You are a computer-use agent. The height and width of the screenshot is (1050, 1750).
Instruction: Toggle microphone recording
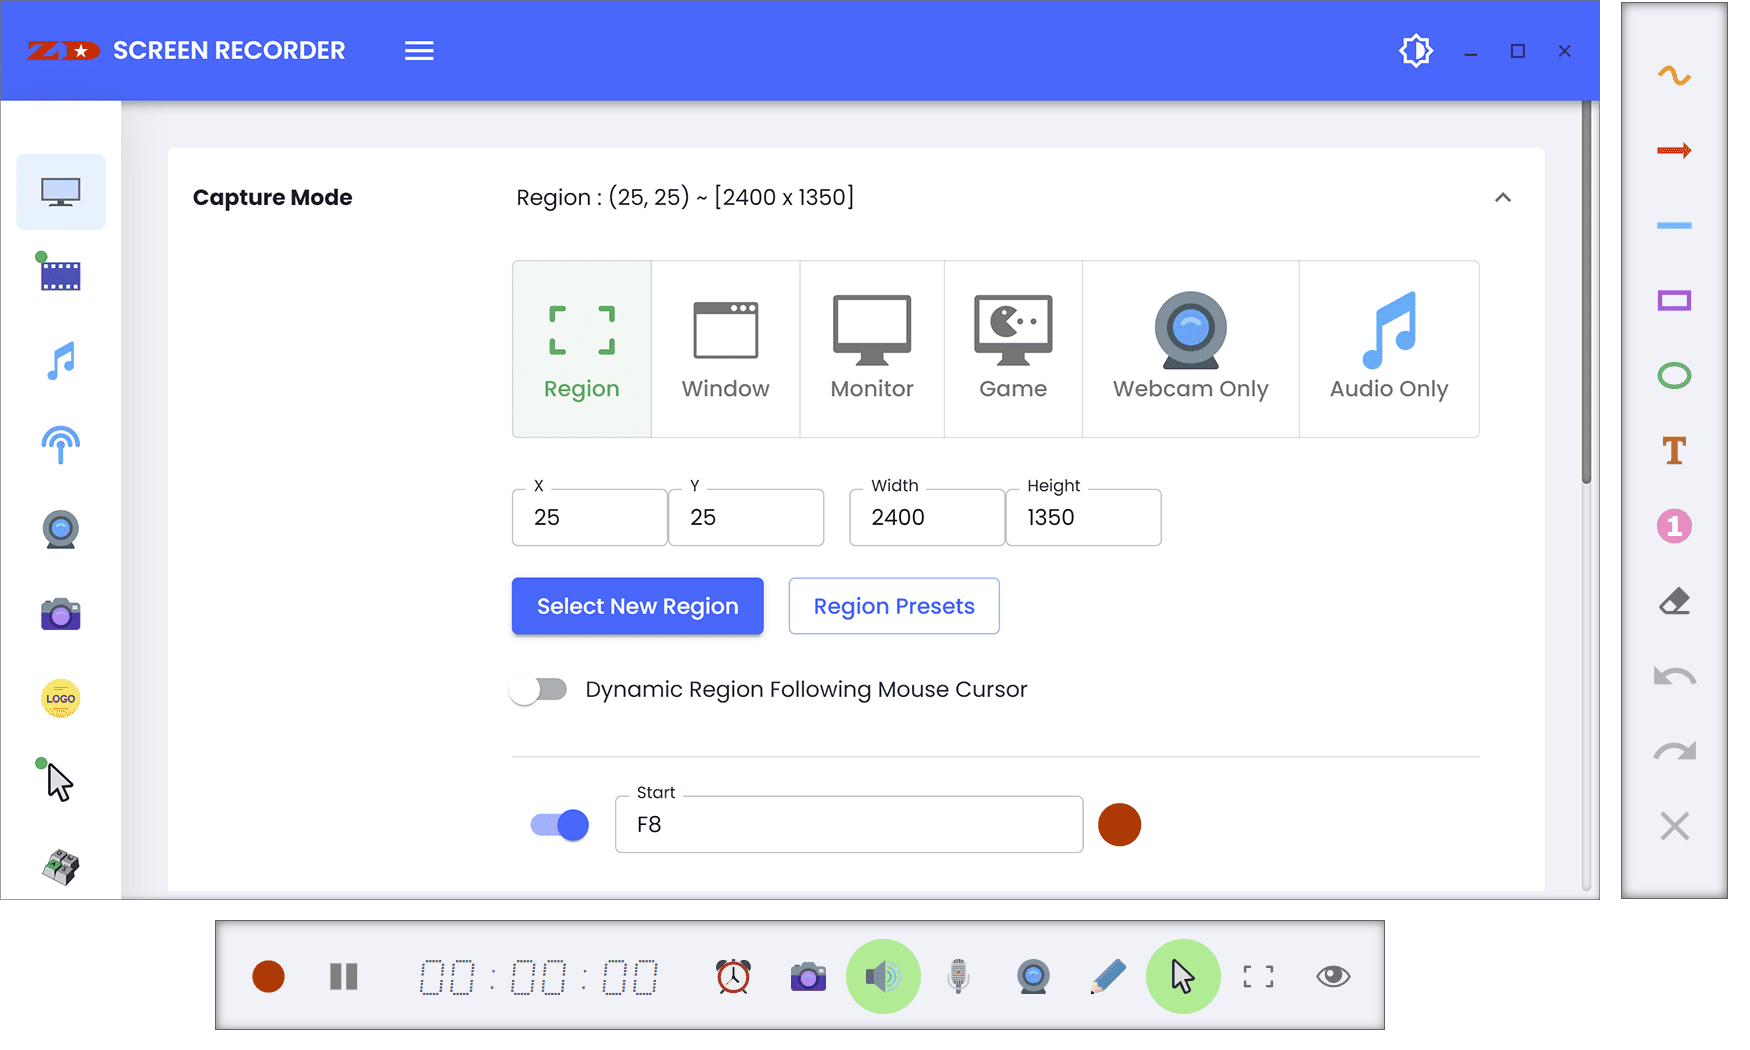click(x=958, y=976)
